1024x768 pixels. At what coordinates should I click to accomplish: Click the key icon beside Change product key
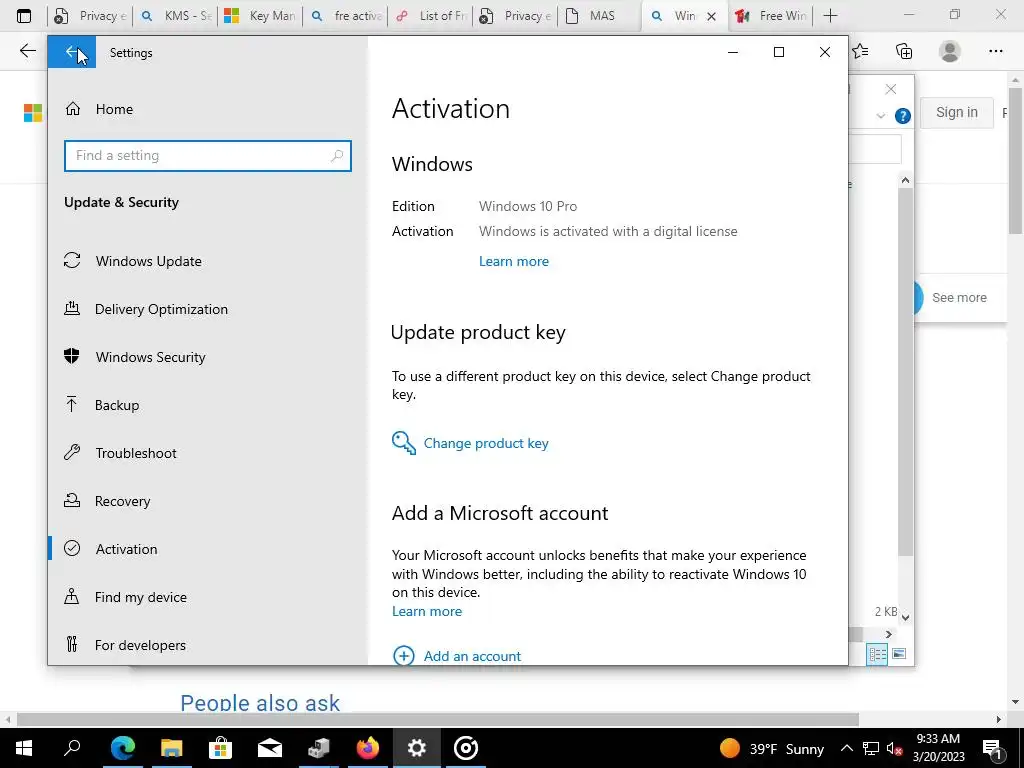404,443
